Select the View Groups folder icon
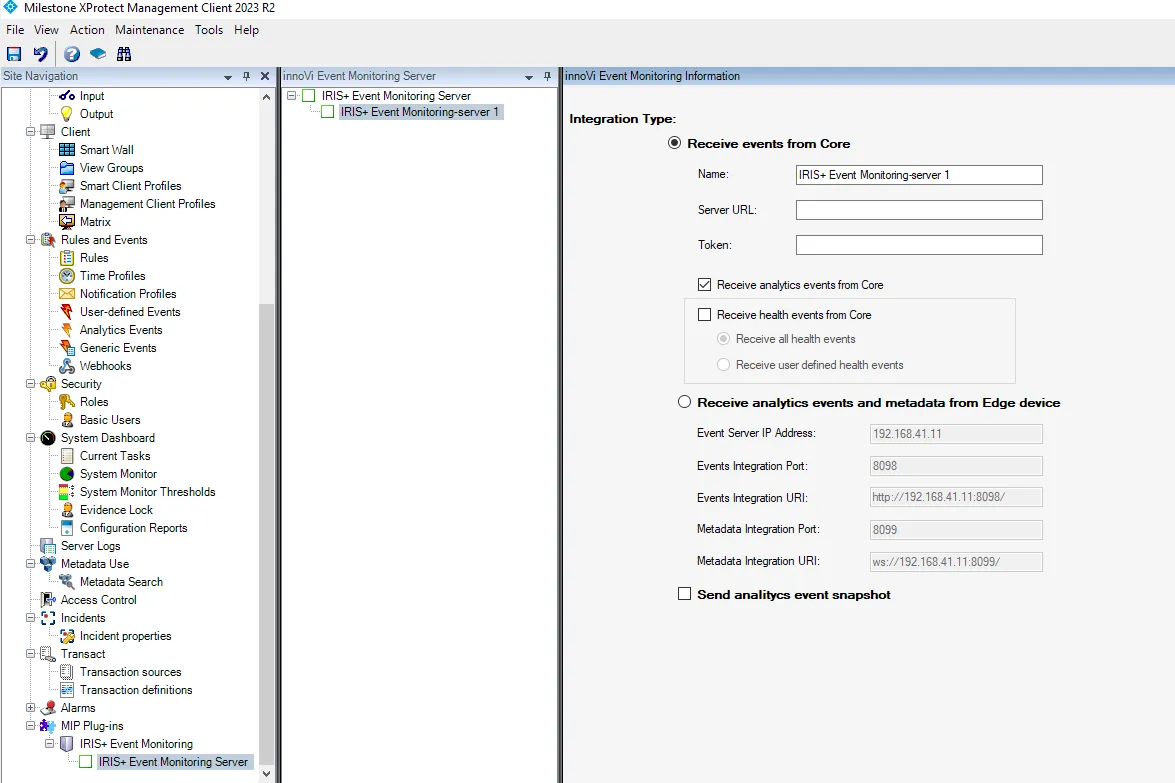The image size is (1175, 783). click(x=67, y=168)
